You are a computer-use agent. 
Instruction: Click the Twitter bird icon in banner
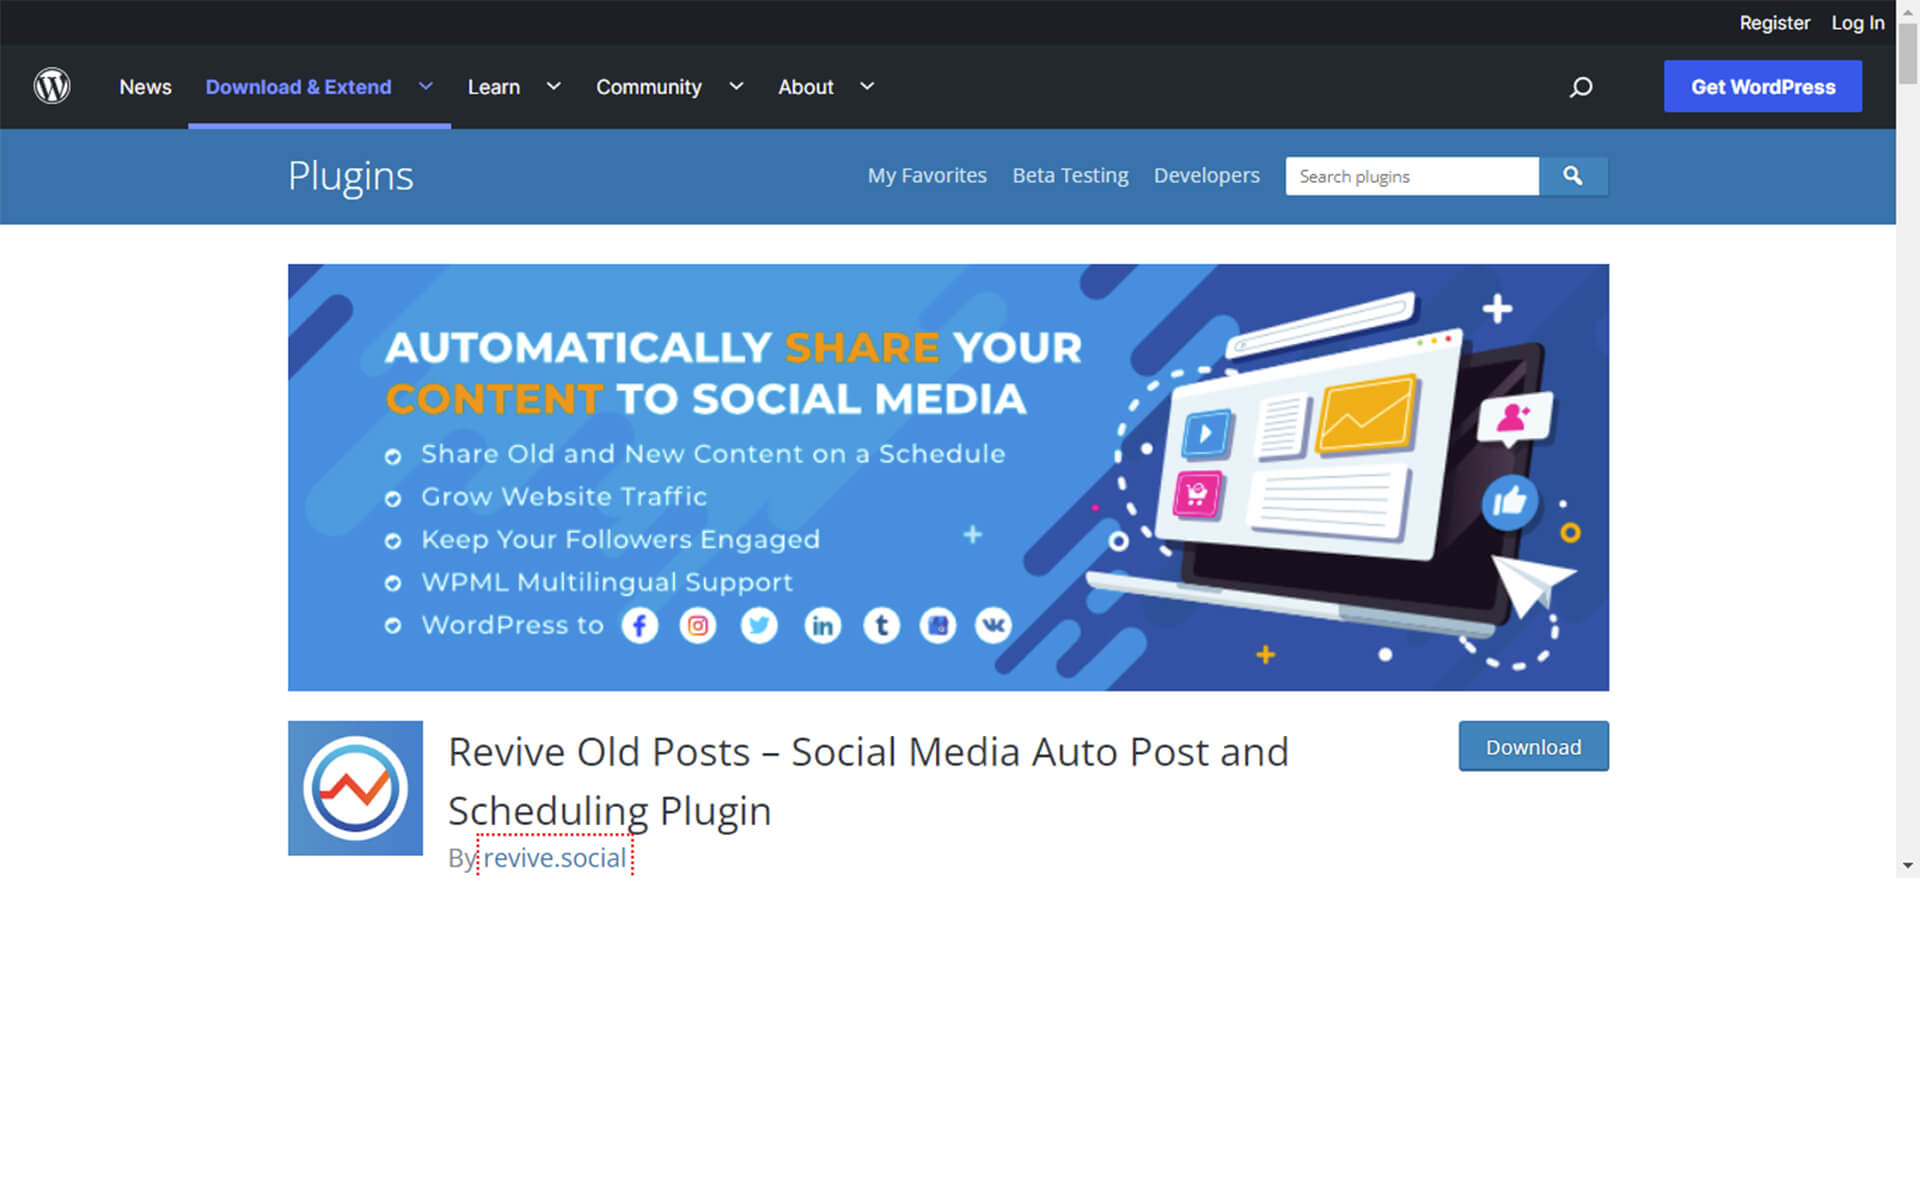point(759,626)
